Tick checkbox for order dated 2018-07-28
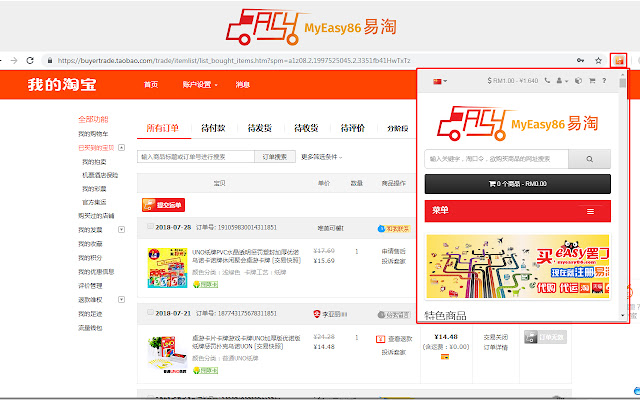Screen dimensions: 640x400 (x=150, y=226)
